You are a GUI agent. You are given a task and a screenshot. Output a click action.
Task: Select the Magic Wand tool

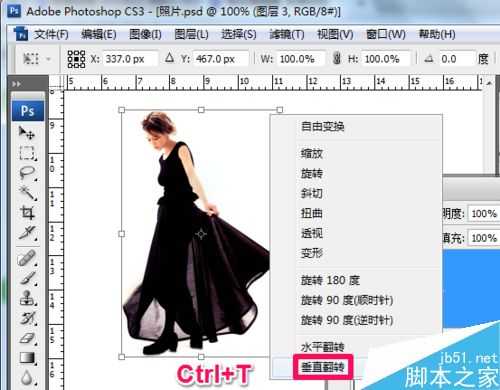coord(27,193)
